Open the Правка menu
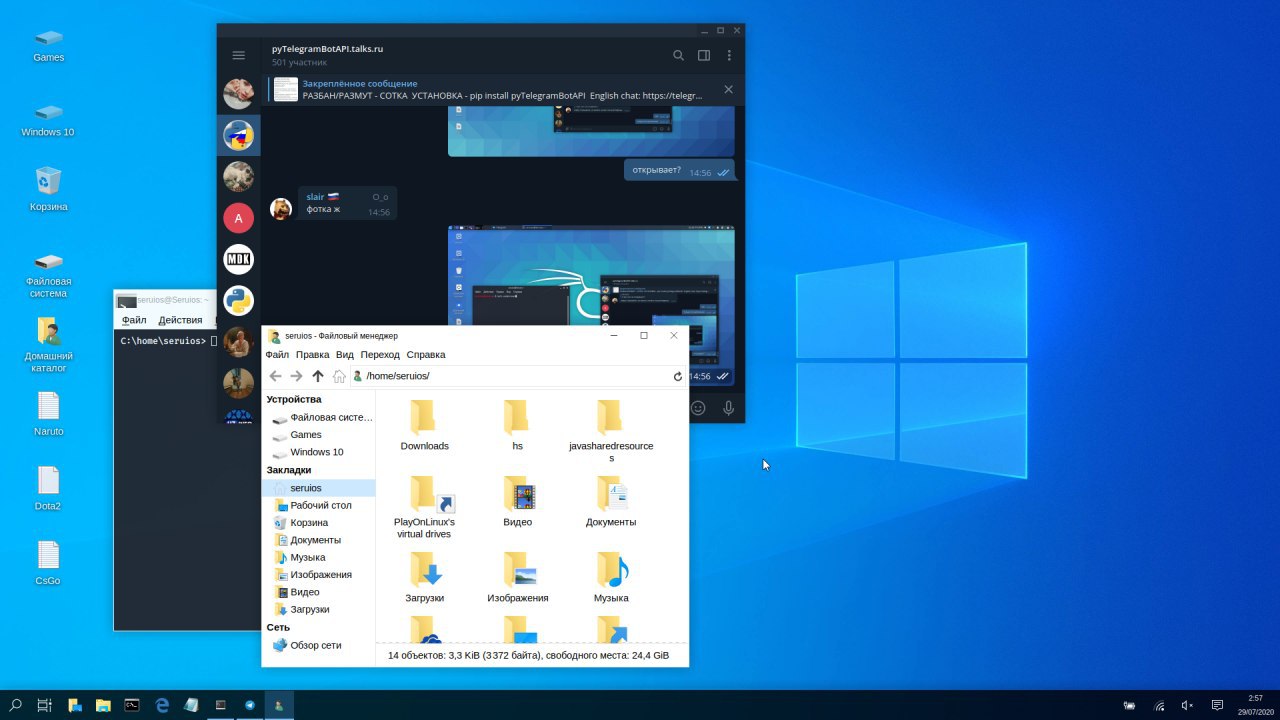The height and width of the screenshot is (720, 1280). click(313, 354)
